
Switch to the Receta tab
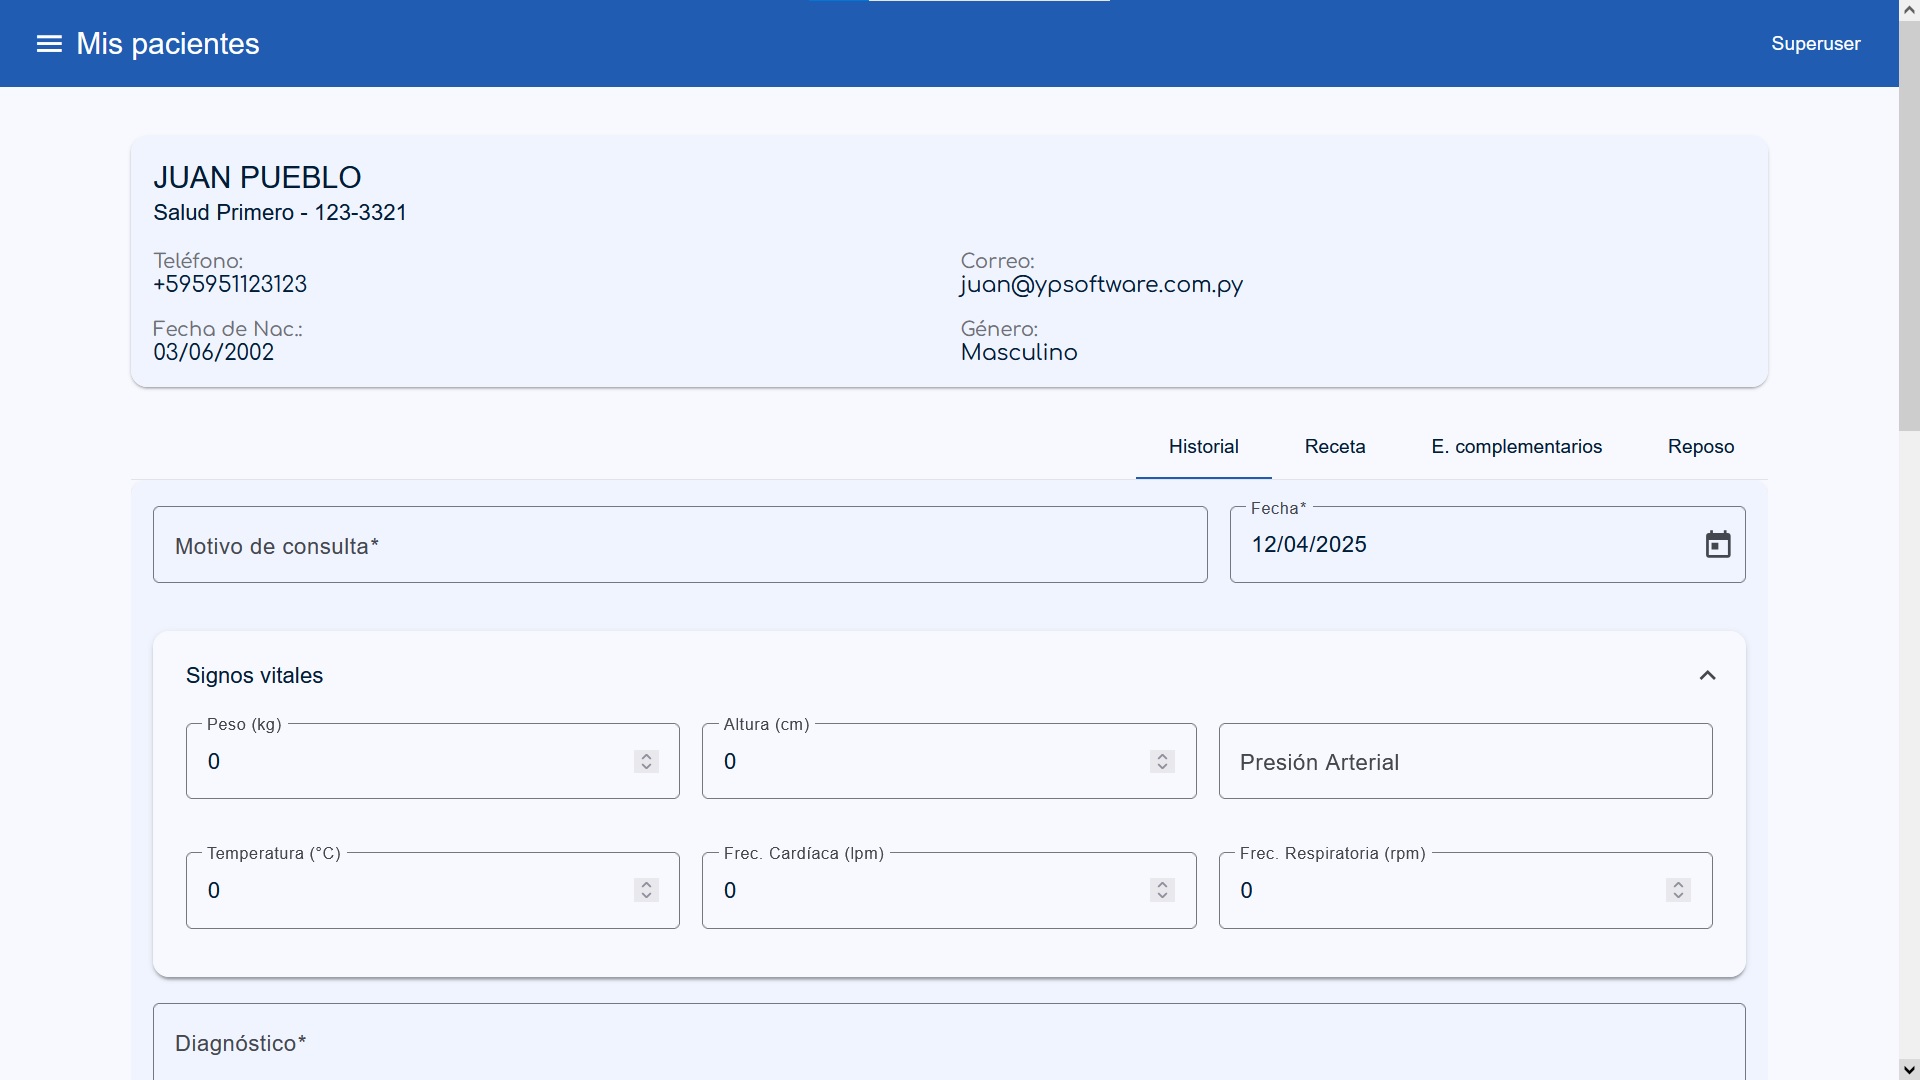(1335, 447)
